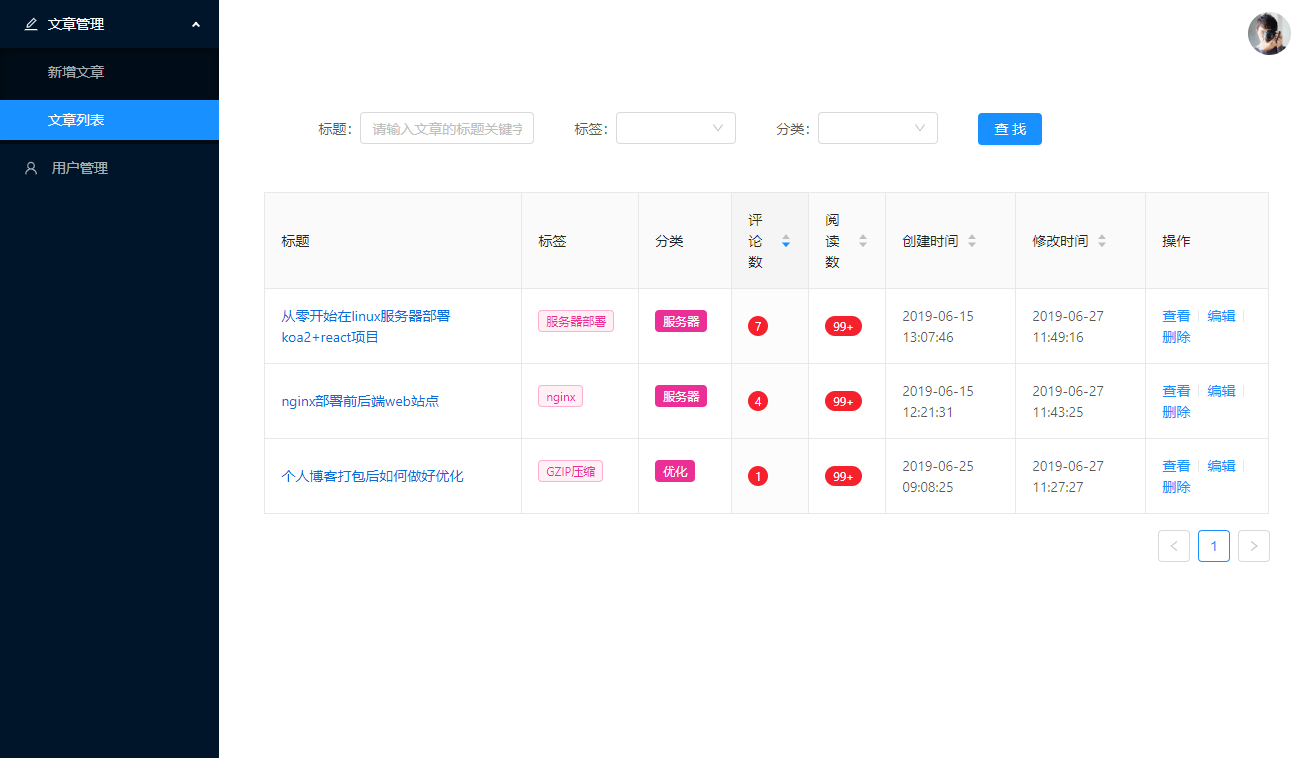Click the user icon beside 用户管理
Image resolution: width=1315 pixels, height=758 pixels.
coord(31,168)
